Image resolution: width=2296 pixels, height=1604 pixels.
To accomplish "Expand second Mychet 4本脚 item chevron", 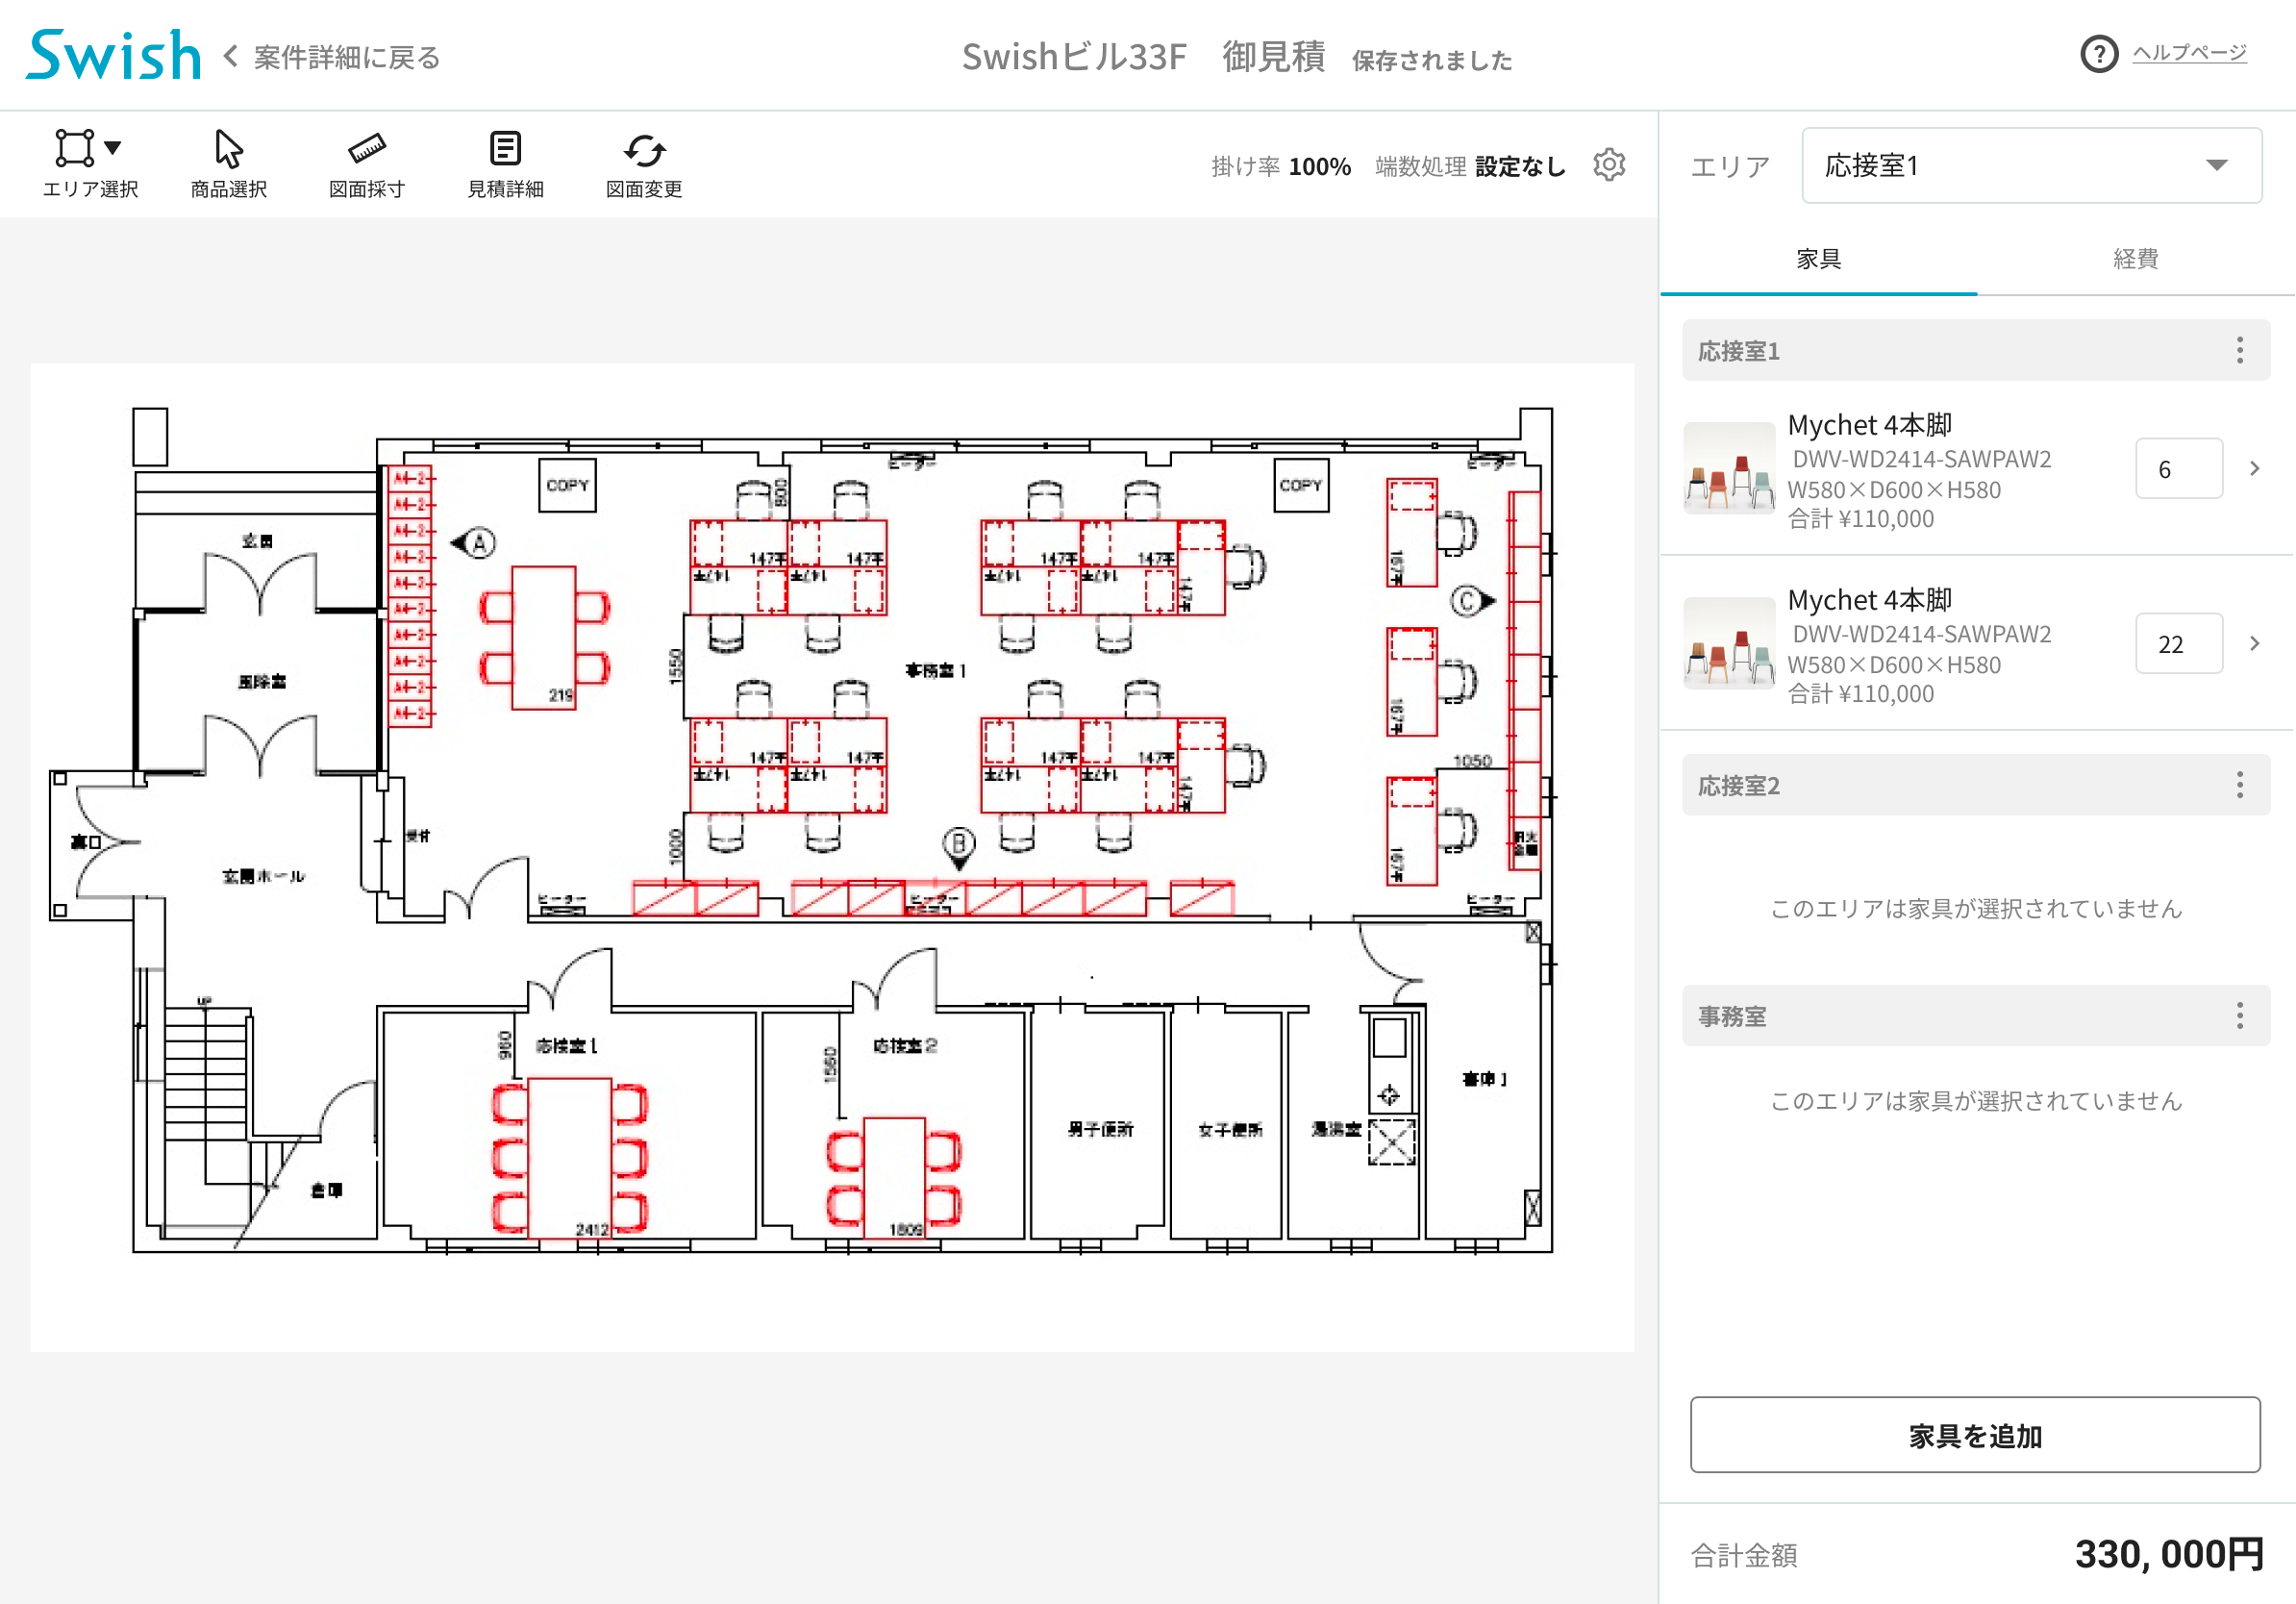I will [x=2254, y=643].
